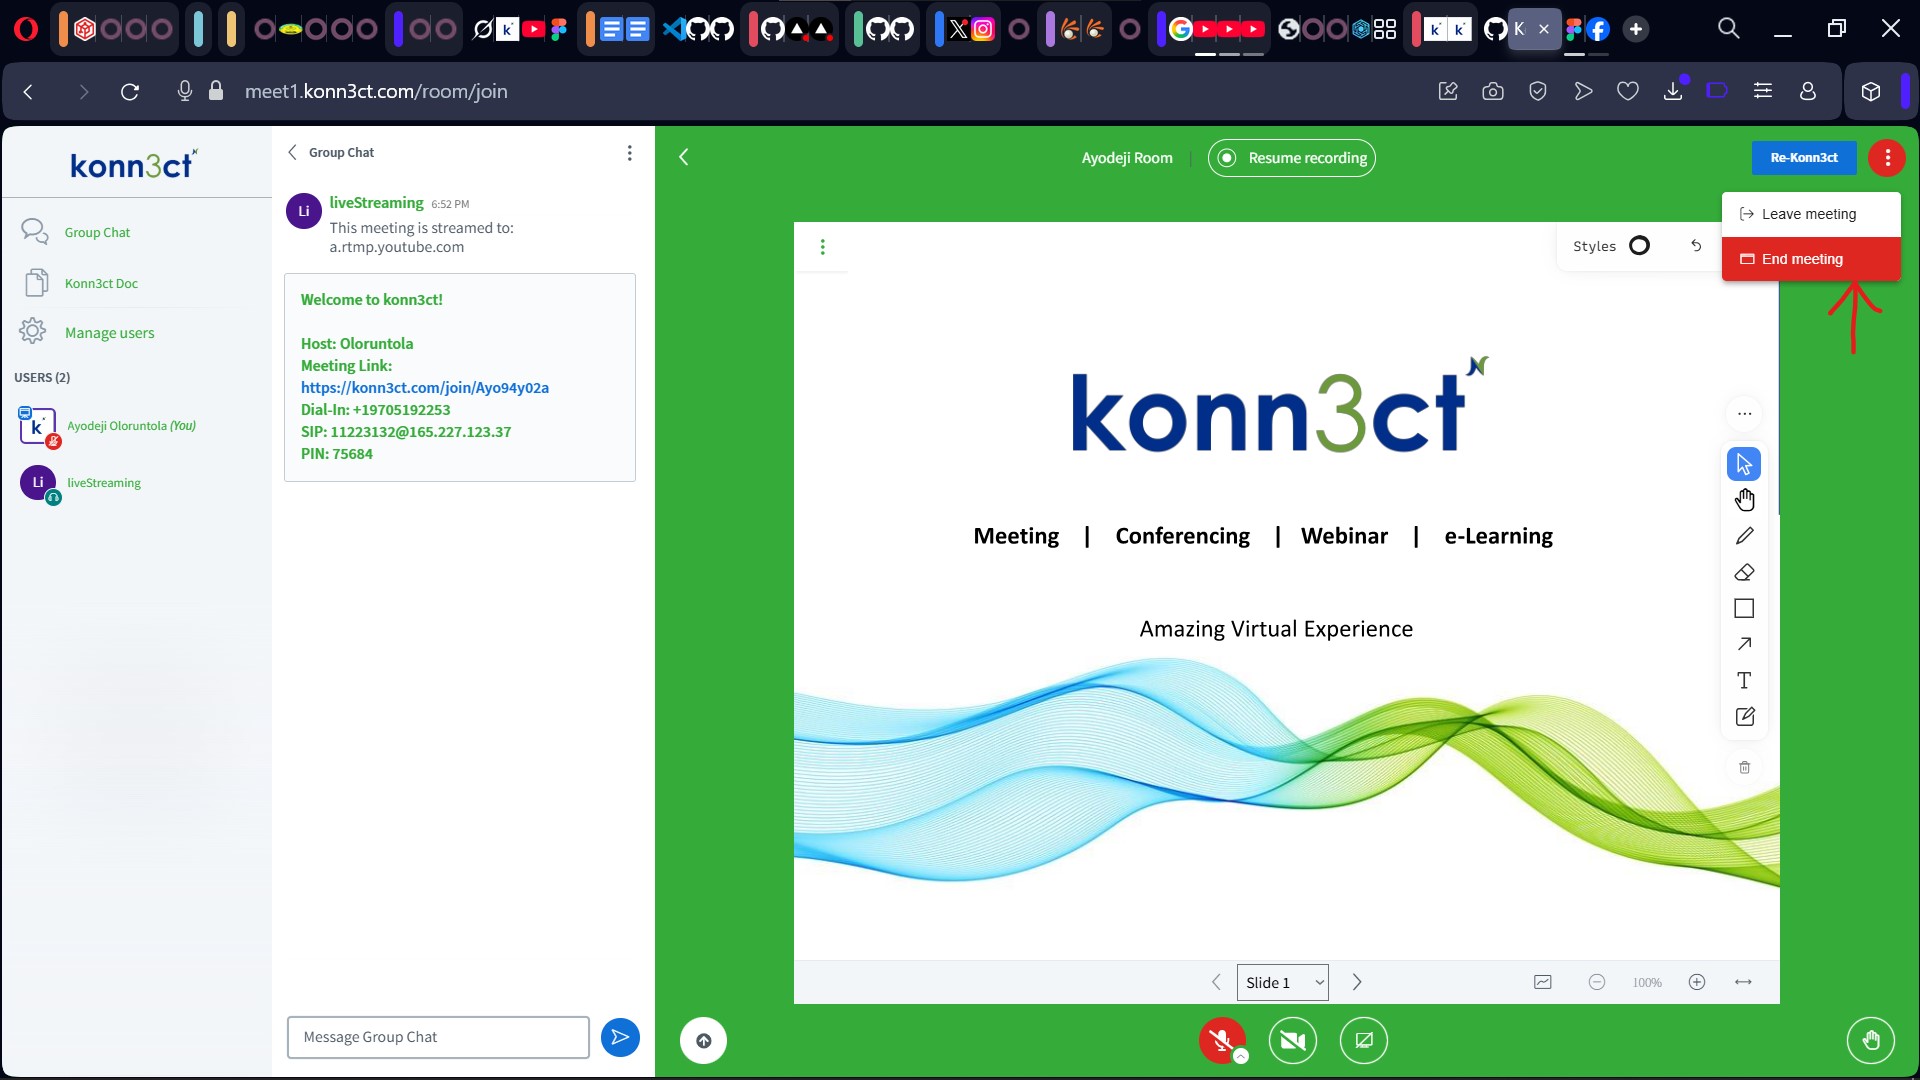This screenshot has width=1920, height=1080.
Task: Raise hand using bottom-right icon
Action: click(x=1870, y=1040)
